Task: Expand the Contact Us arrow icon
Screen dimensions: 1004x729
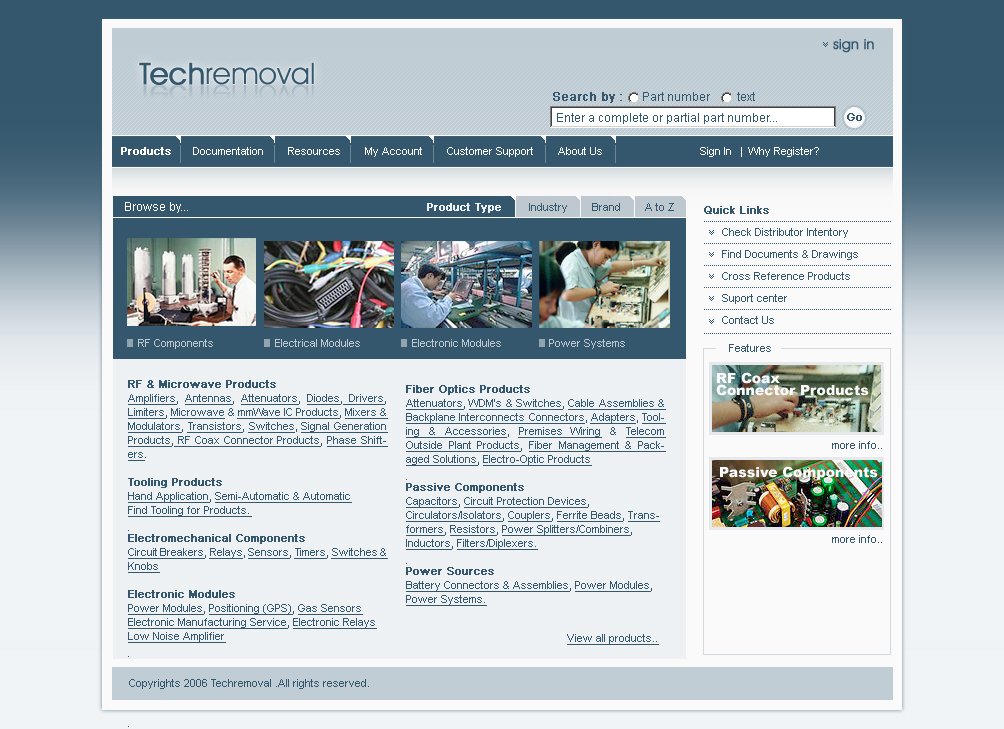Action: [711, 321]
